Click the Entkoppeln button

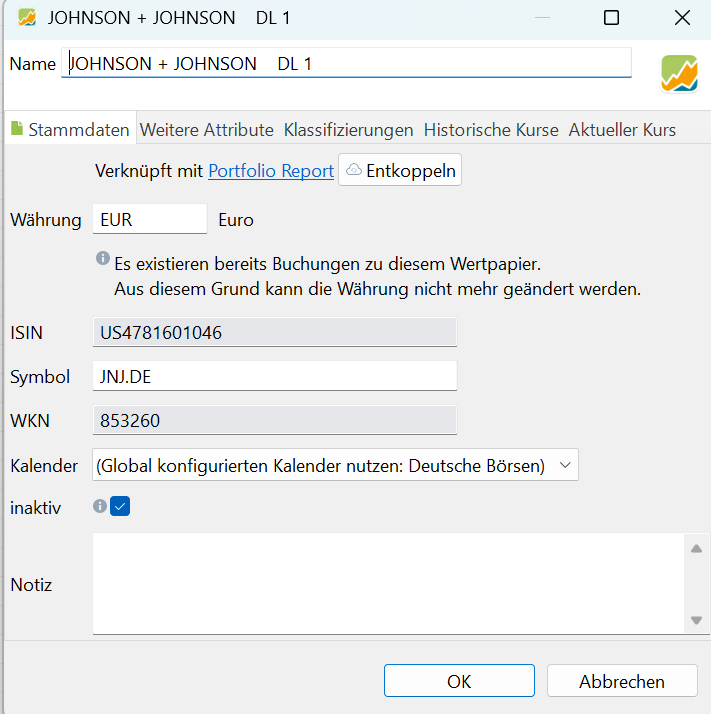tap(400, 170)
